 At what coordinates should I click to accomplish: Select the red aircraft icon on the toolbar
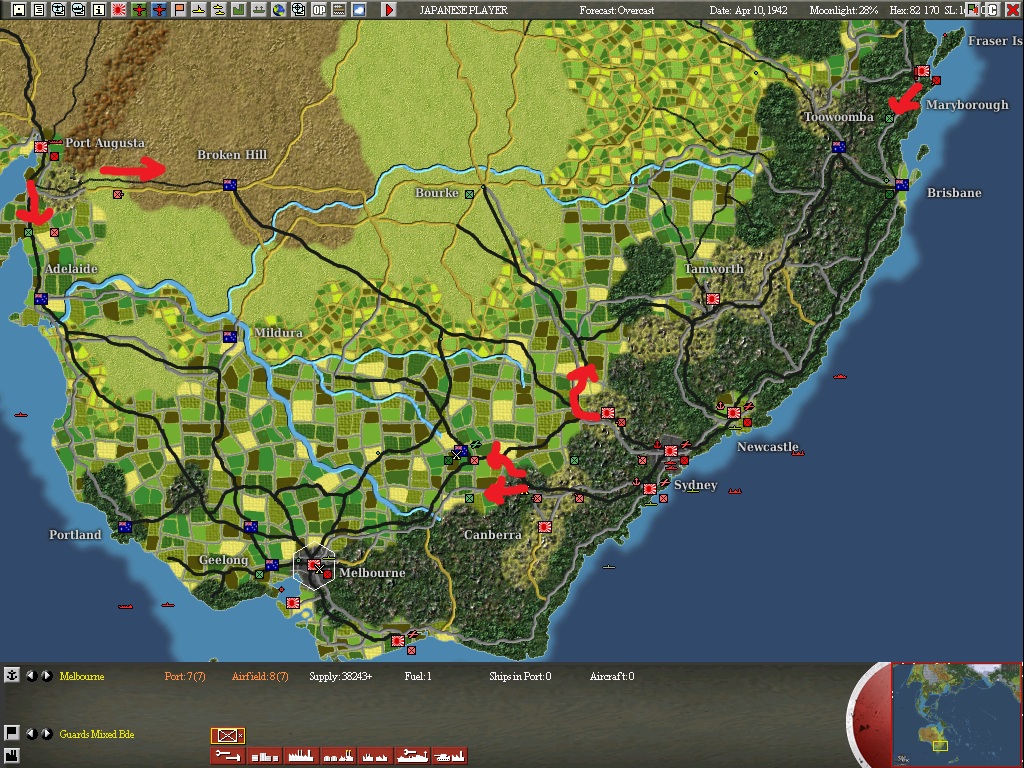[x=159, y=9]
